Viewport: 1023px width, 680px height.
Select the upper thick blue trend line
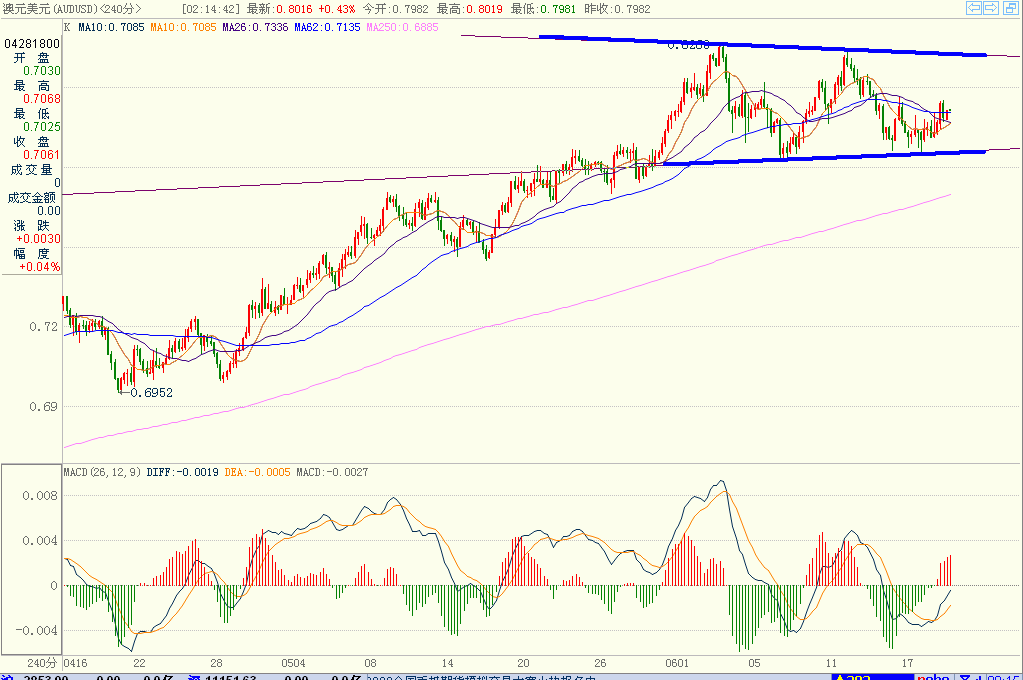click(x=762, y=46)
